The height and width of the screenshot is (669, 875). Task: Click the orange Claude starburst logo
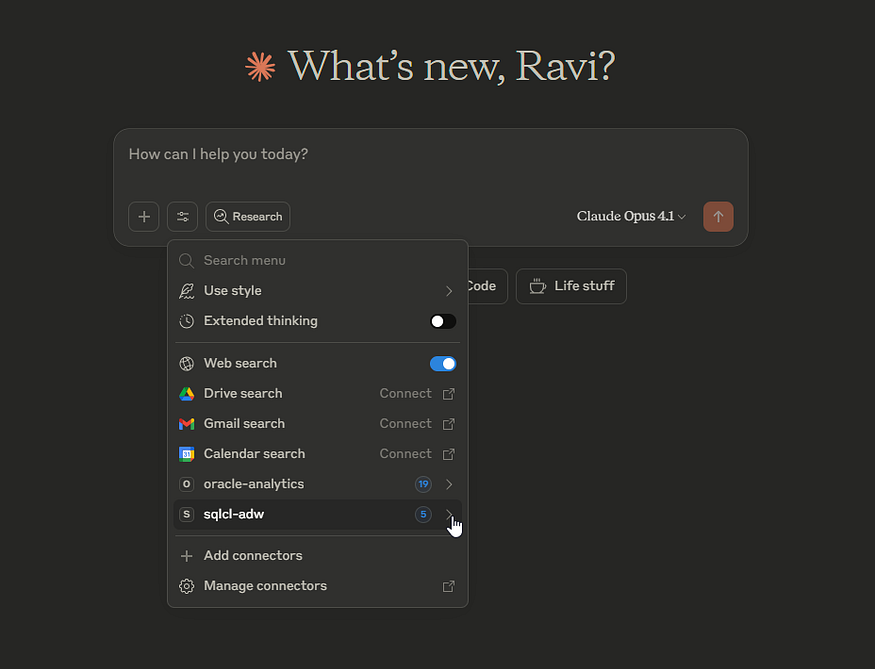260,66
